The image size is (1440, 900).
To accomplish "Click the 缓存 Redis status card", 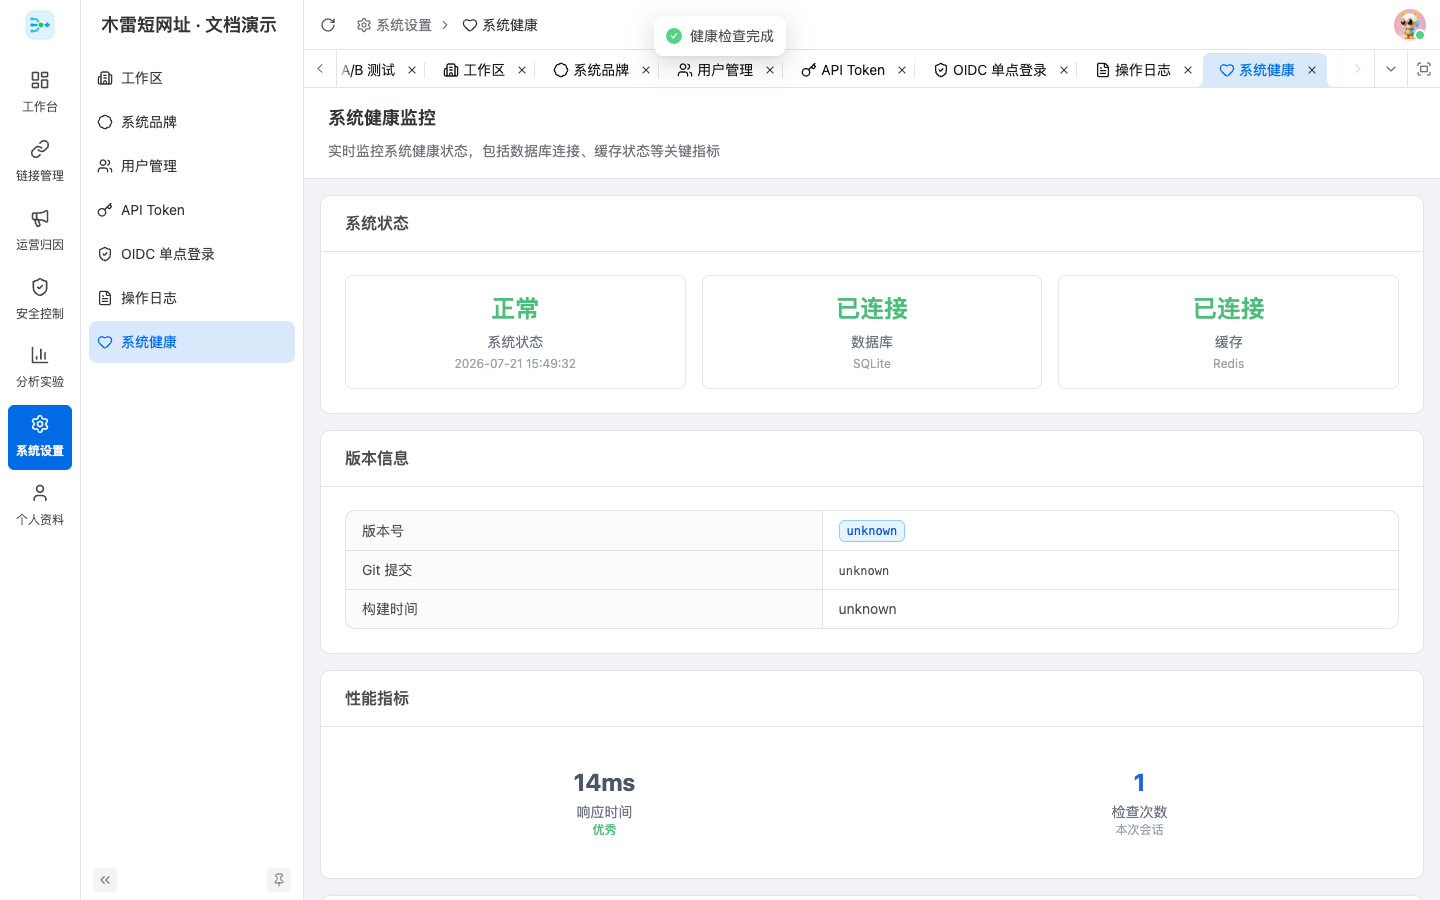I will coord(1228,332).
